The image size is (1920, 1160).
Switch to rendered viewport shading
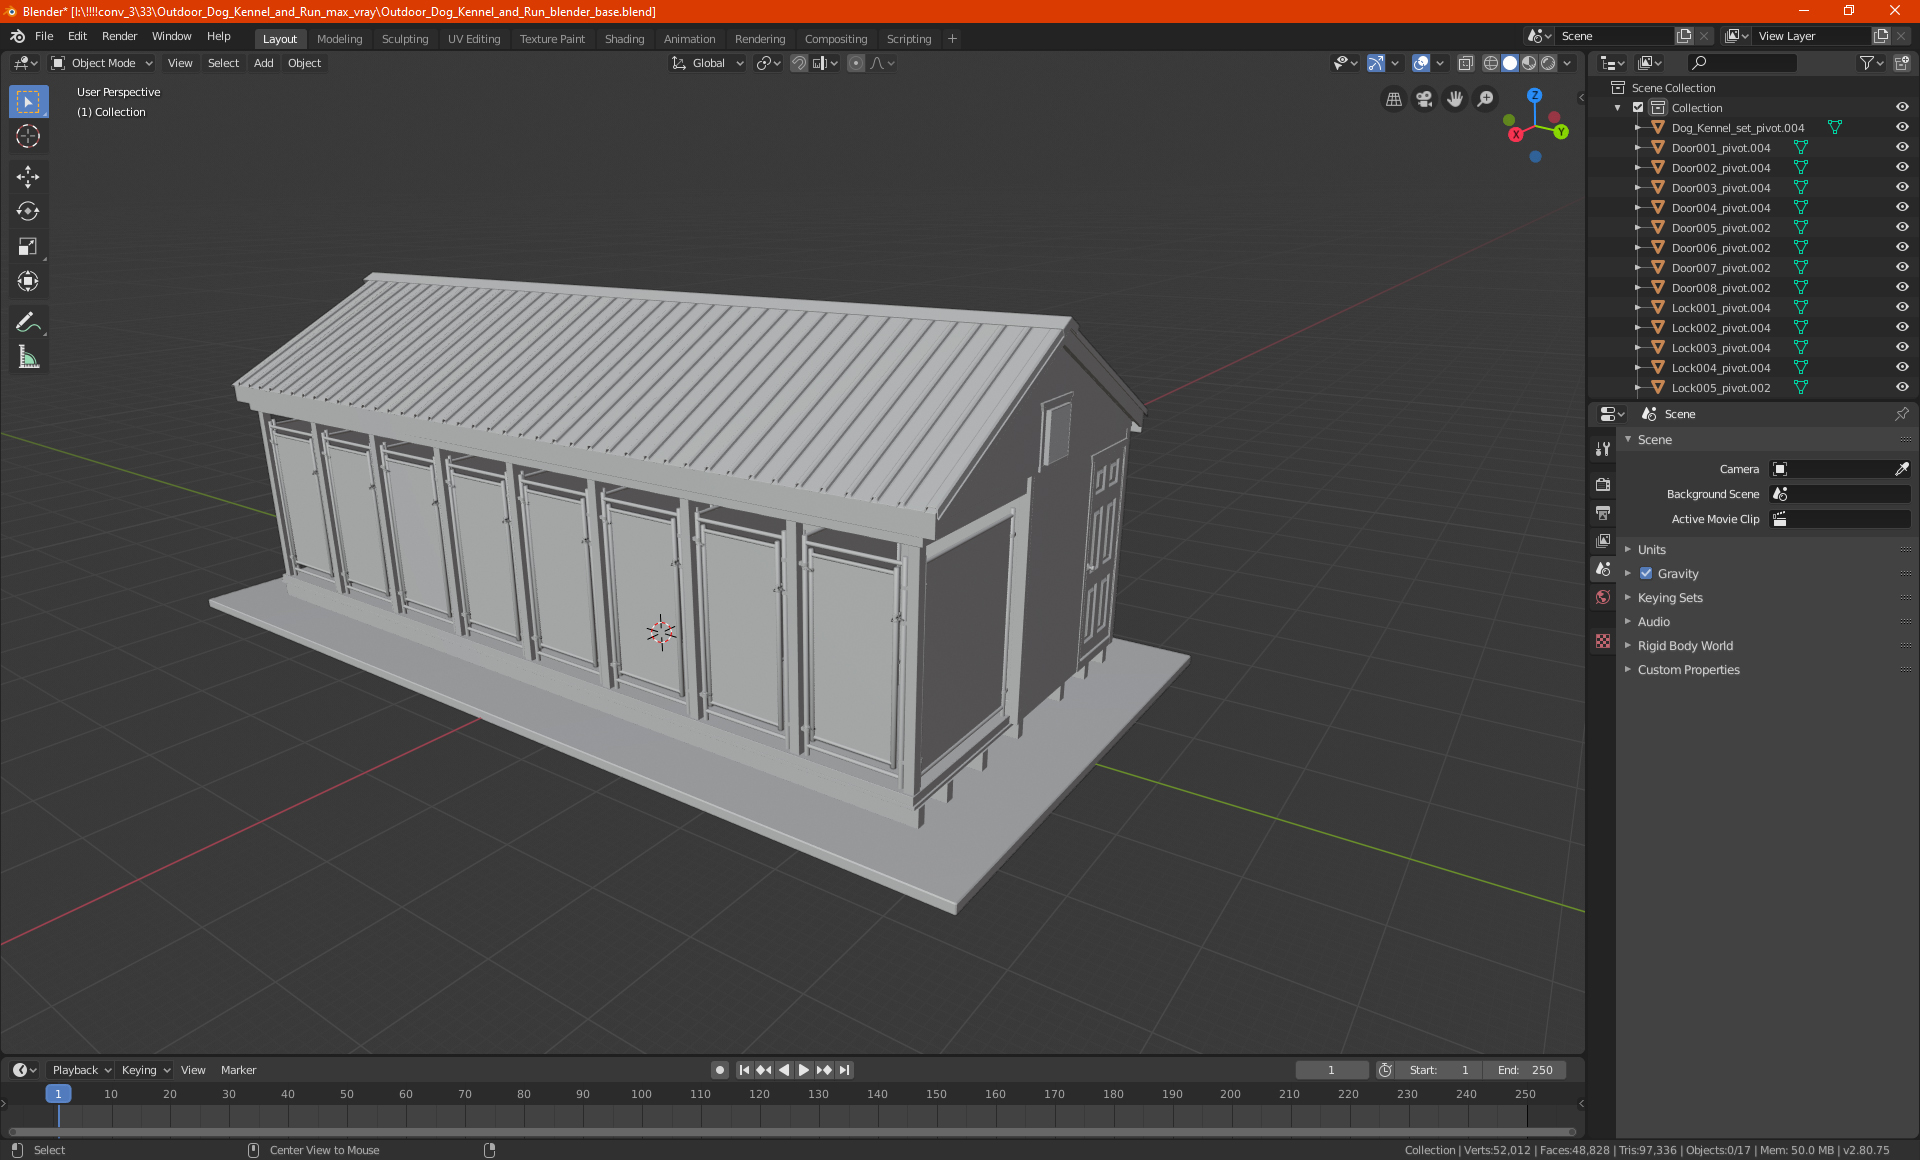(x=1548, y=63)
